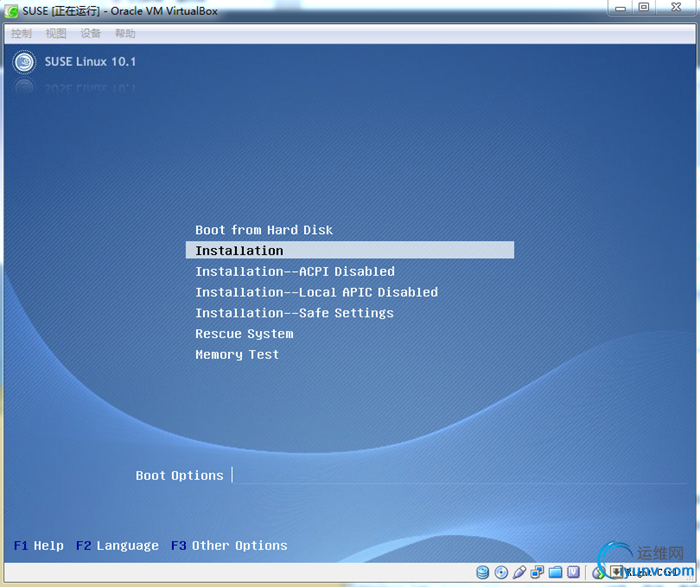700x587 pixels.
Task: Click the keyboard capture arrow icon
Action: (616, 572)
